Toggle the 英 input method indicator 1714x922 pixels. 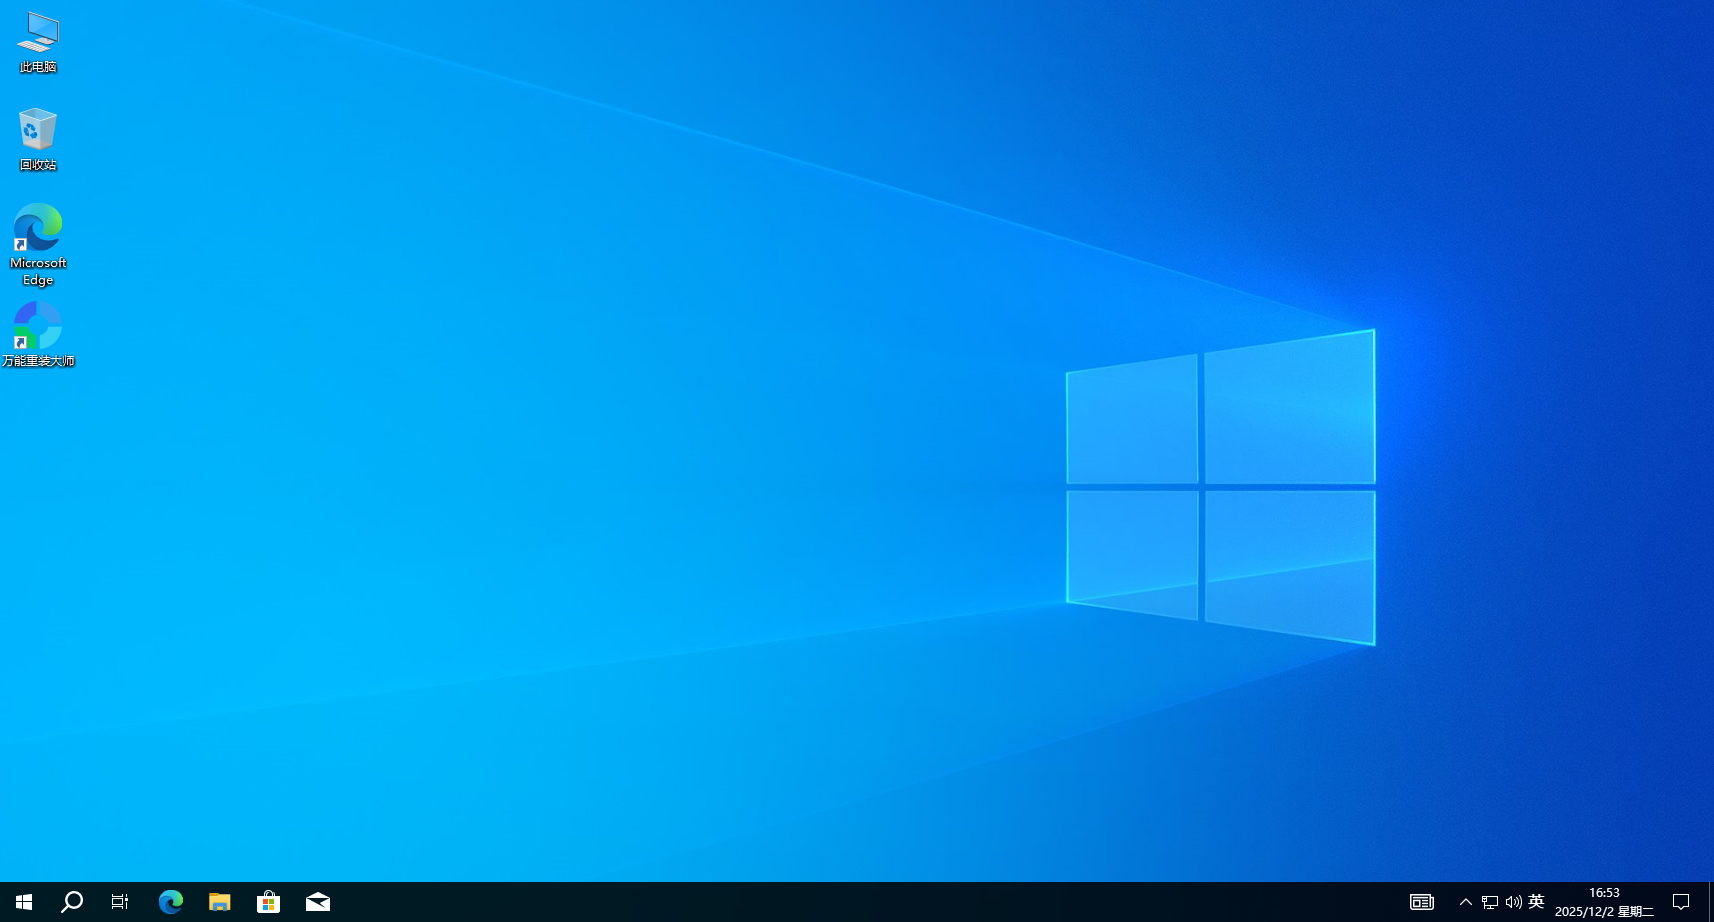[x=1537, y=902]
